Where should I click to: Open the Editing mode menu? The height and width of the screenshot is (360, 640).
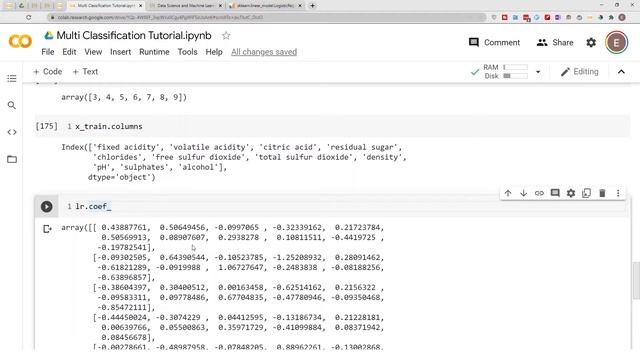click(x=580, y=72)
